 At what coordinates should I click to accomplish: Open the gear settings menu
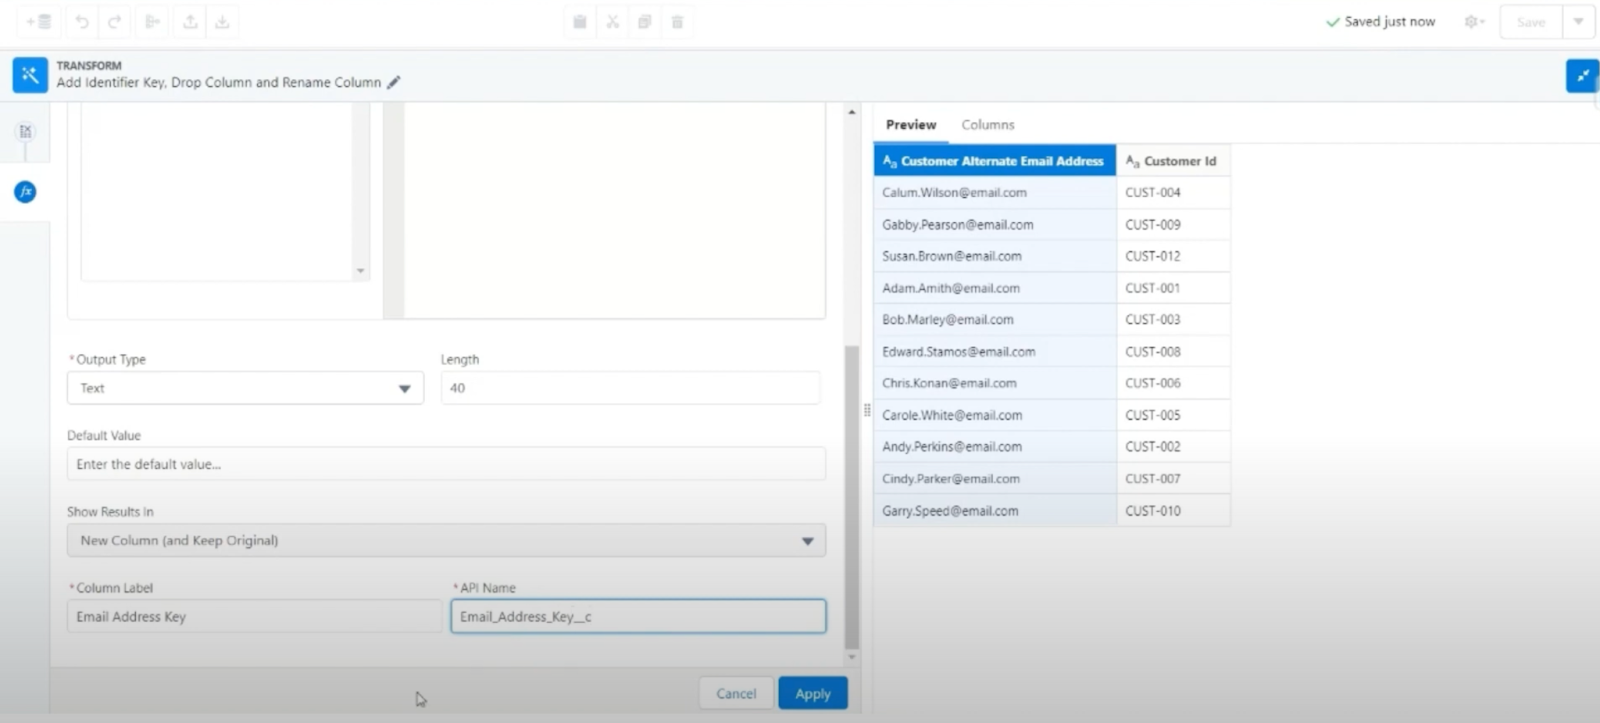coord(1474,22)
